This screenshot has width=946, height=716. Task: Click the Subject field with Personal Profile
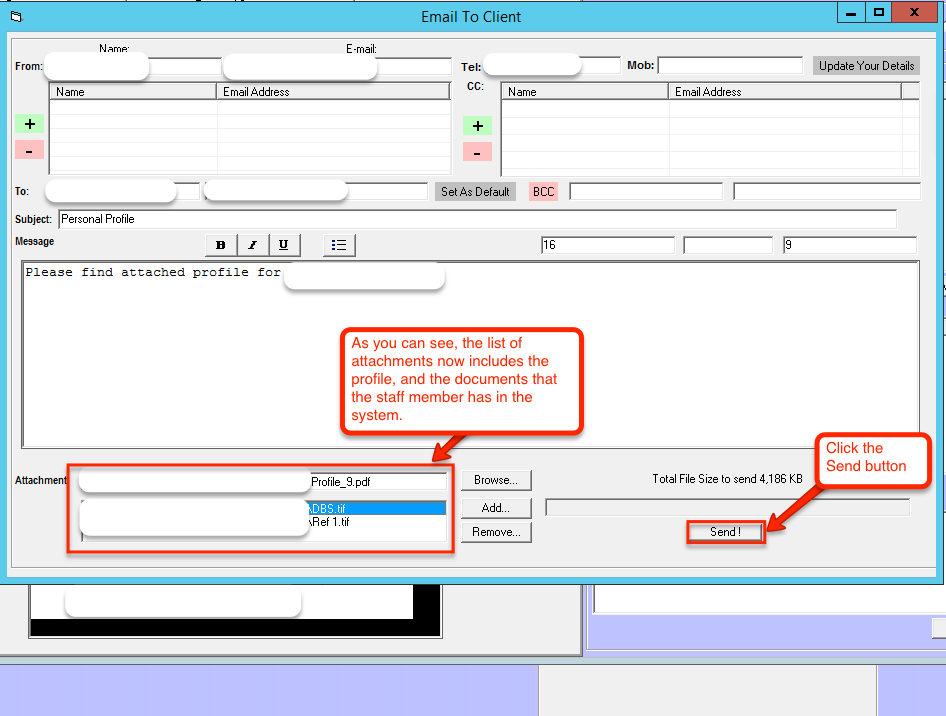click(476, 219)
